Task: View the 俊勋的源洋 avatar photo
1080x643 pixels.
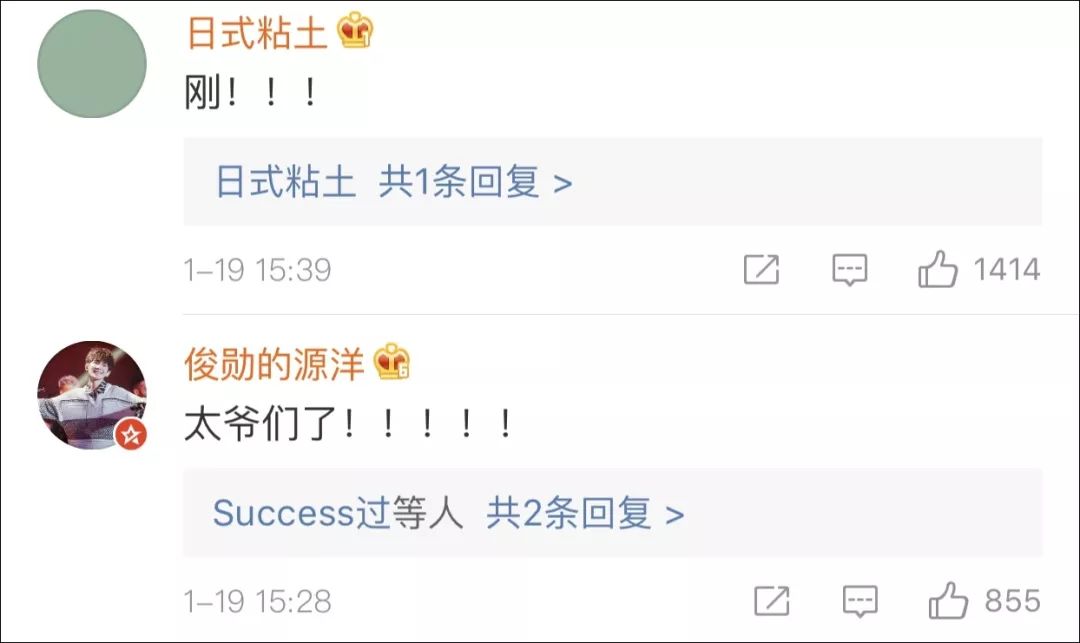Action: pos(92,395)
